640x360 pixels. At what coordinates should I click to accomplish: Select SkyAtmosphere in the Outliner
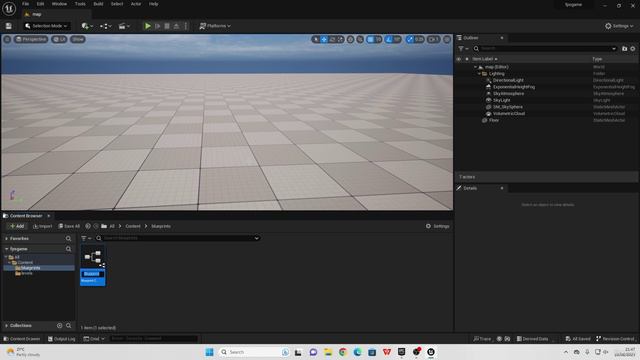(509, 93)
